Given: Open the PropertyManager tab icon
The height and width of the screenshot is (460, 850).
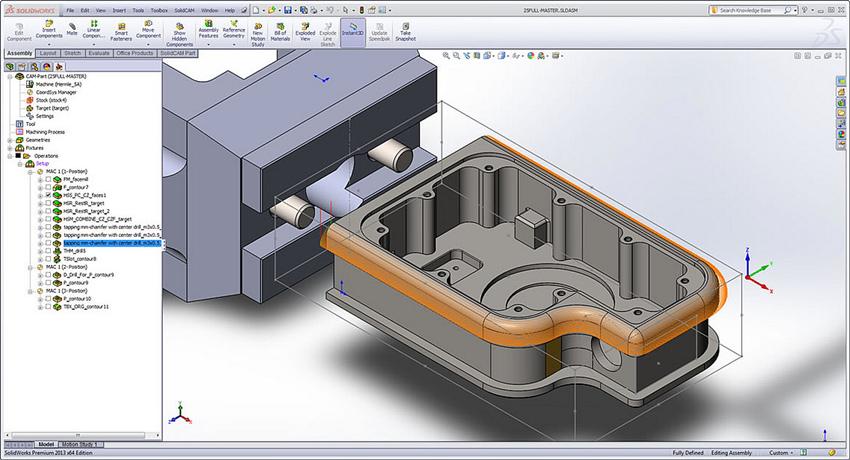Looking at the screenshot, I should 22,67.
